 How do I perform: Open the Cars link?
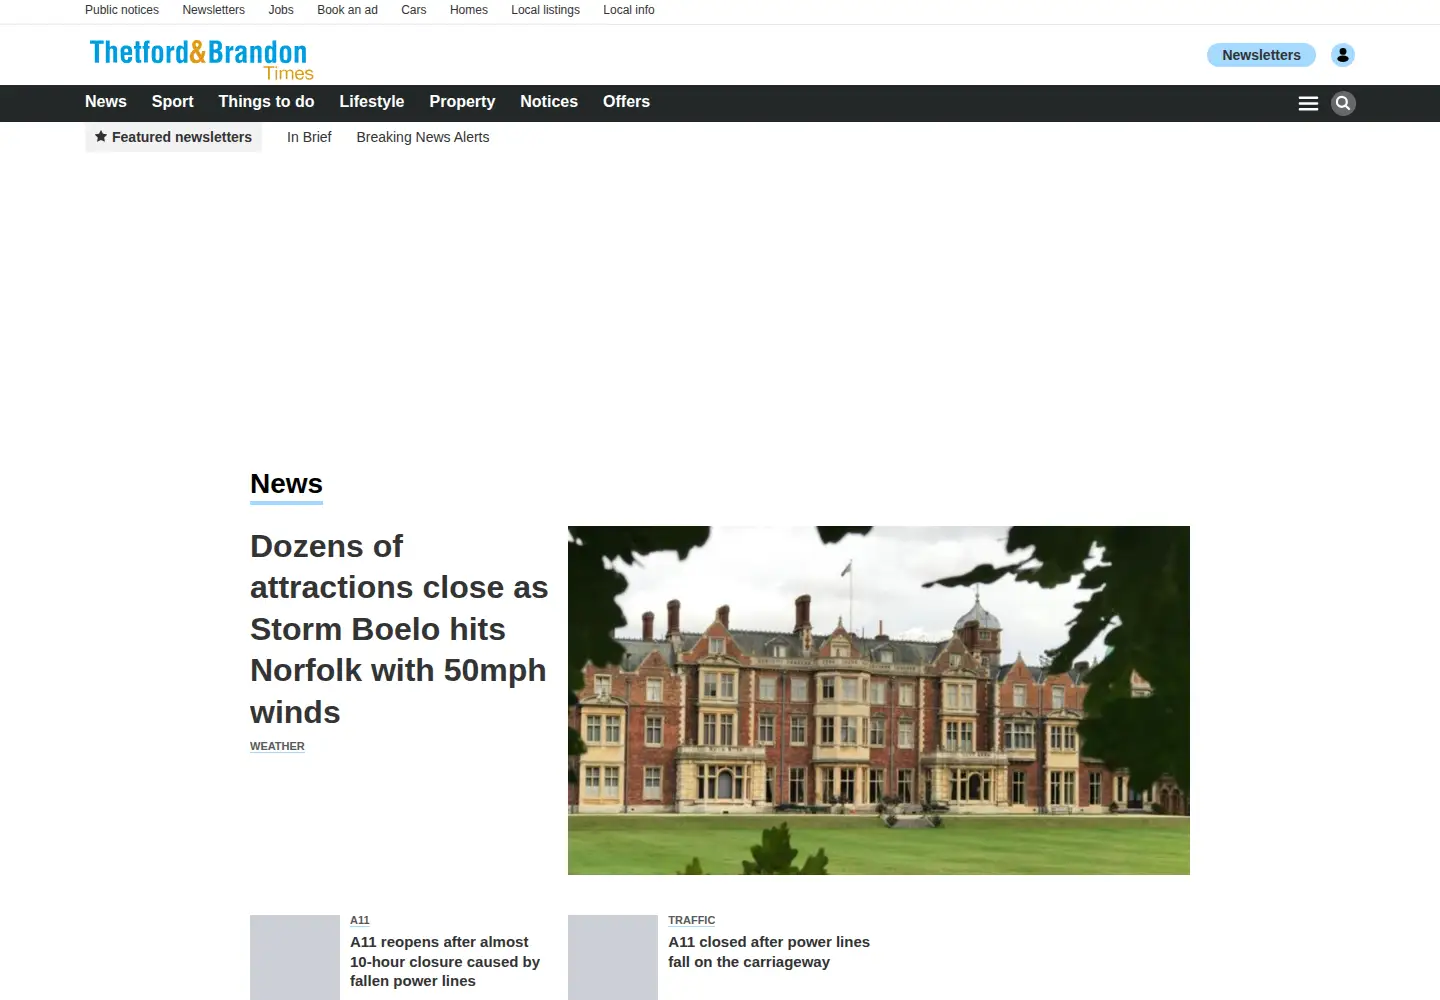(414, 10)
